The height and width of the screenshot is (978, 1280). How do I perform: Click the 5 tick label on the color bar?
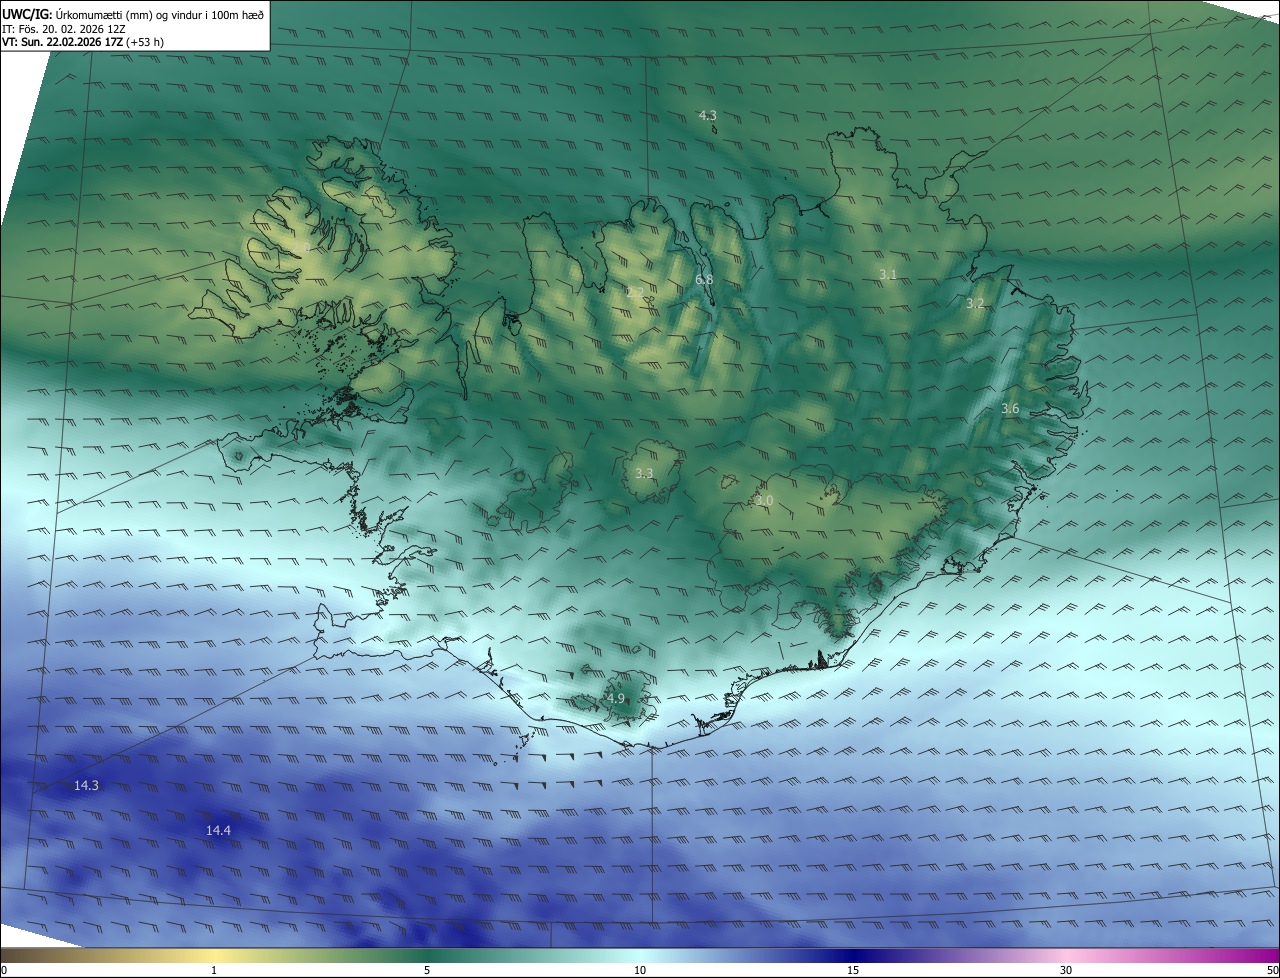pos(427,970)
